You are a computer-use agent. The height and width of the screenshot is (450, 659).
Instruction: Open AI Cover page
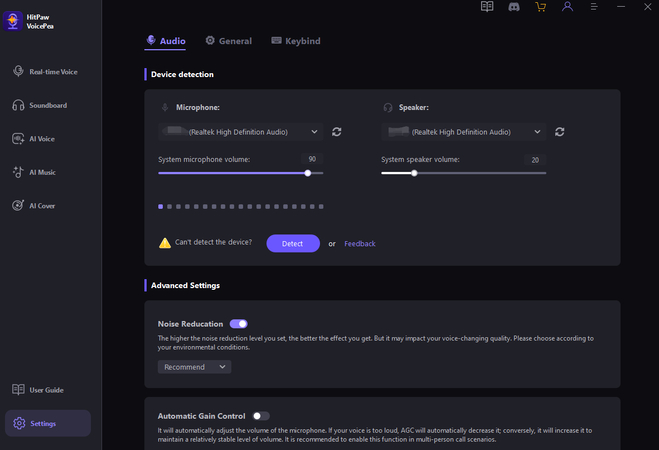41,205
